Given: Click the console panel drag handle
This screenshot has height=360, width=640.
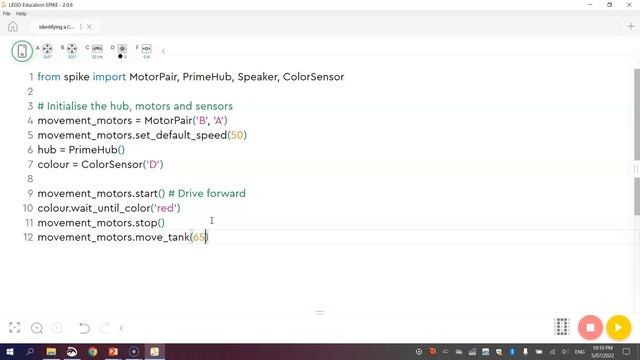Looking at the screenshot, I should [320, 312].
